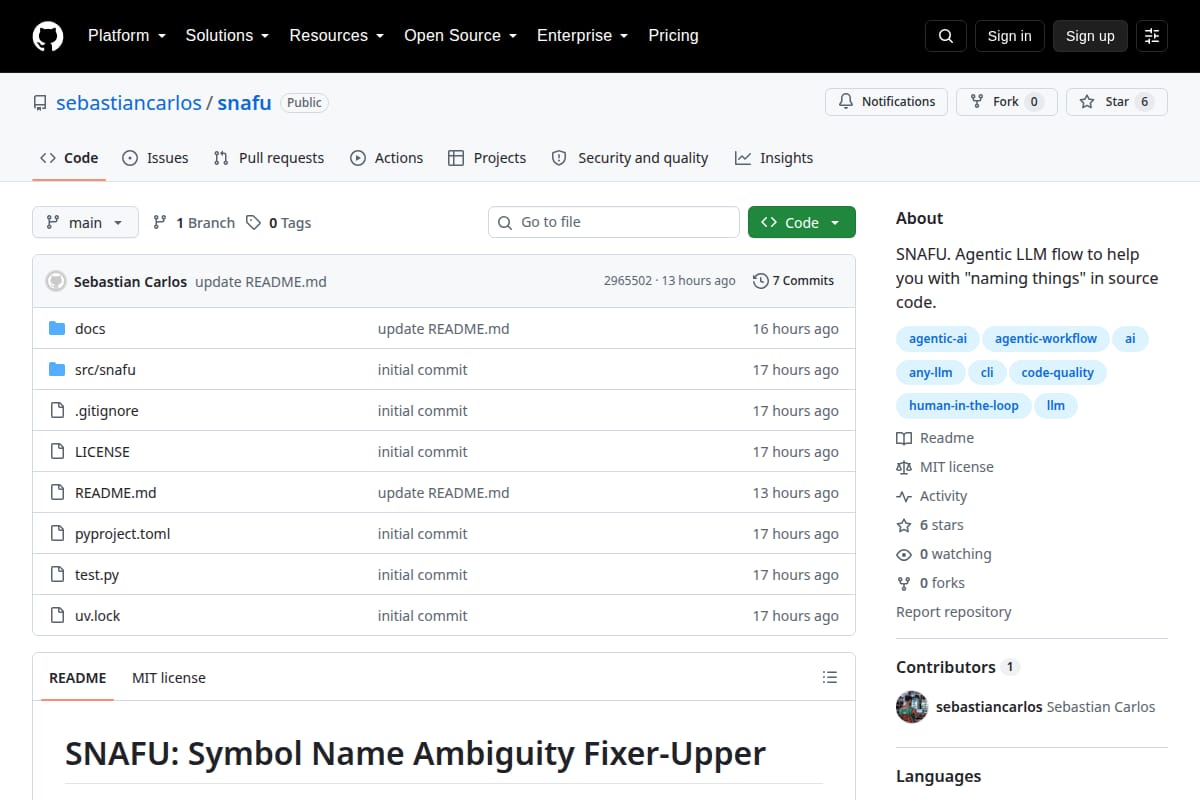1200x800 pixels.
Task: Switch to Security and quality tab
Action: tap(630, 158)
